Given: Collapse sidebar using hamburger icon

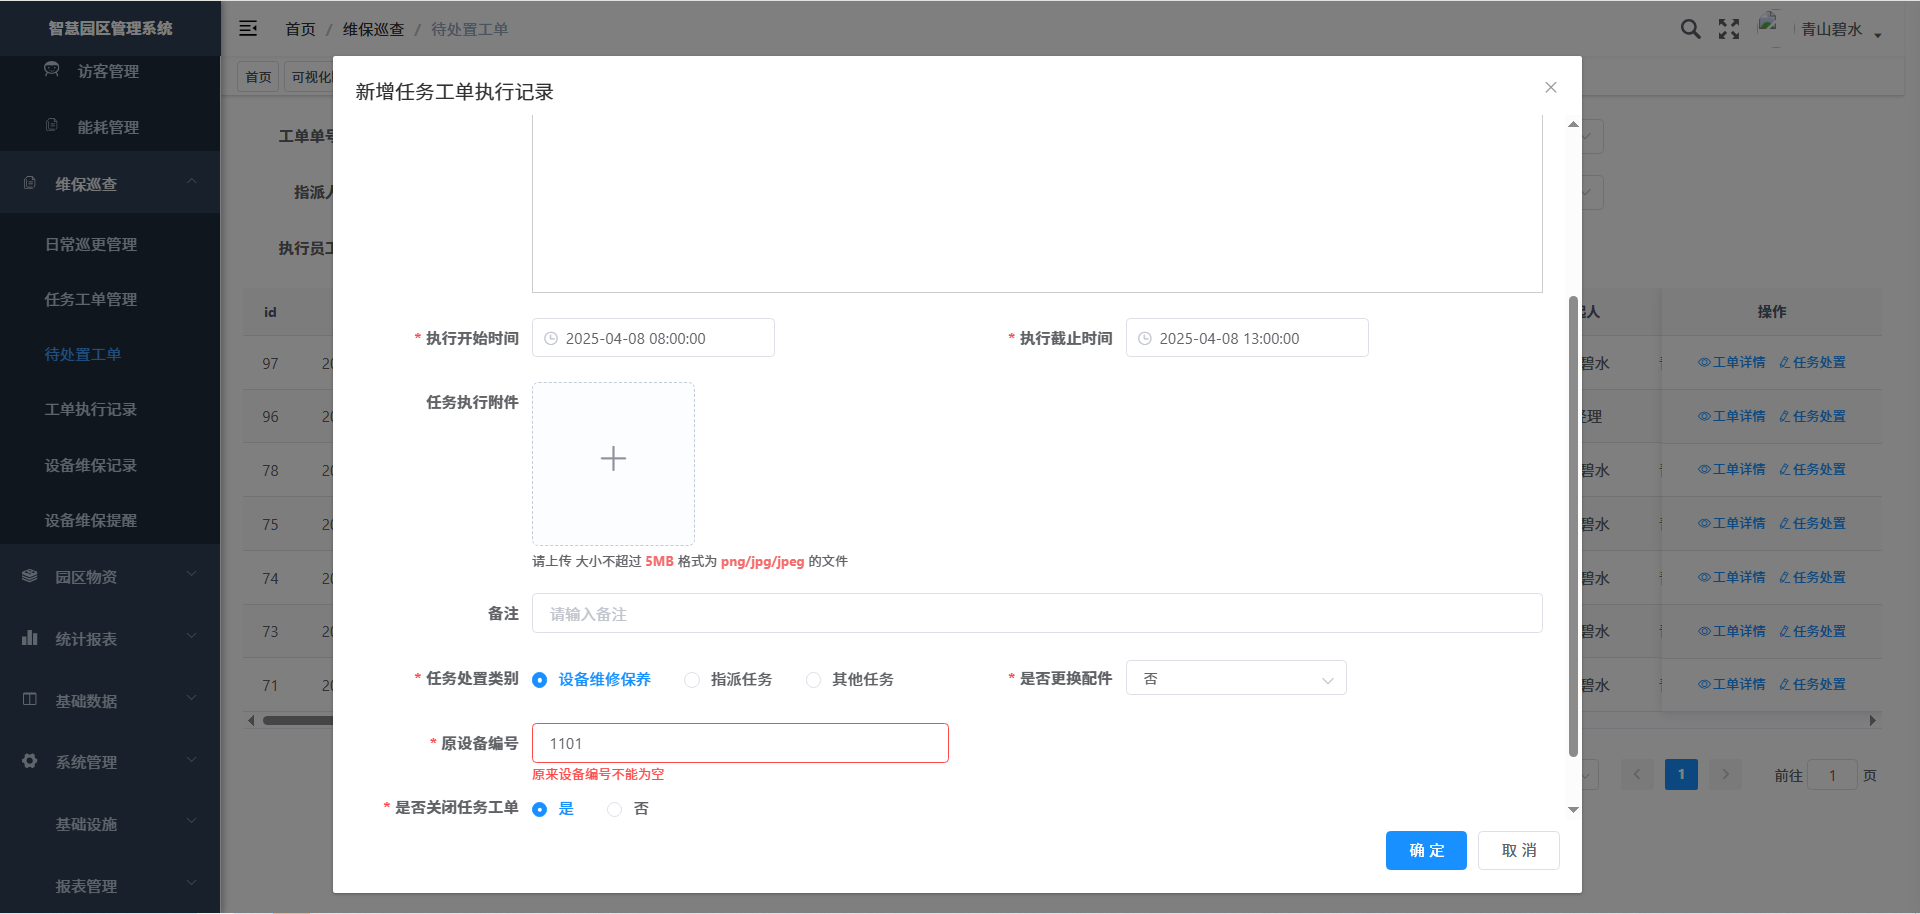Looking at the screenshot, I should pyautogui.click(x=248, y=29).
